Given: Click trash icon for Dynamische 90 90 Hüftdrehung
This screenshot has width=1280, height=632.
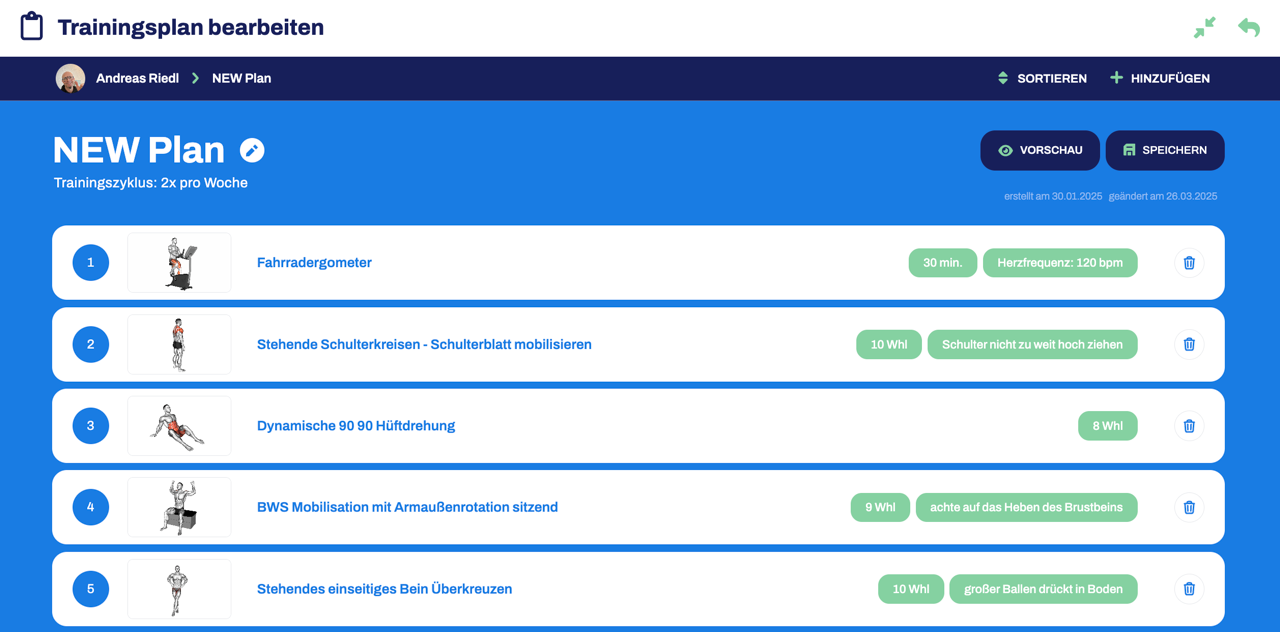Looking at the screenshot, I should (1189, 426).
